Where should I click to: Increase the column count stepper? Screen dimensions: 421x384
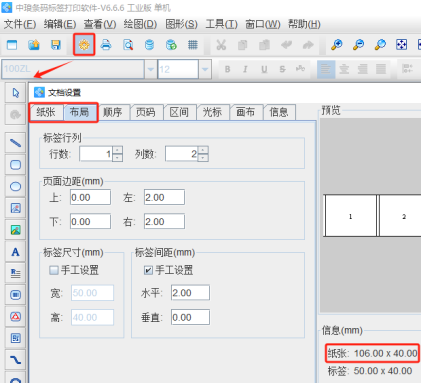(x=203, y=150)
